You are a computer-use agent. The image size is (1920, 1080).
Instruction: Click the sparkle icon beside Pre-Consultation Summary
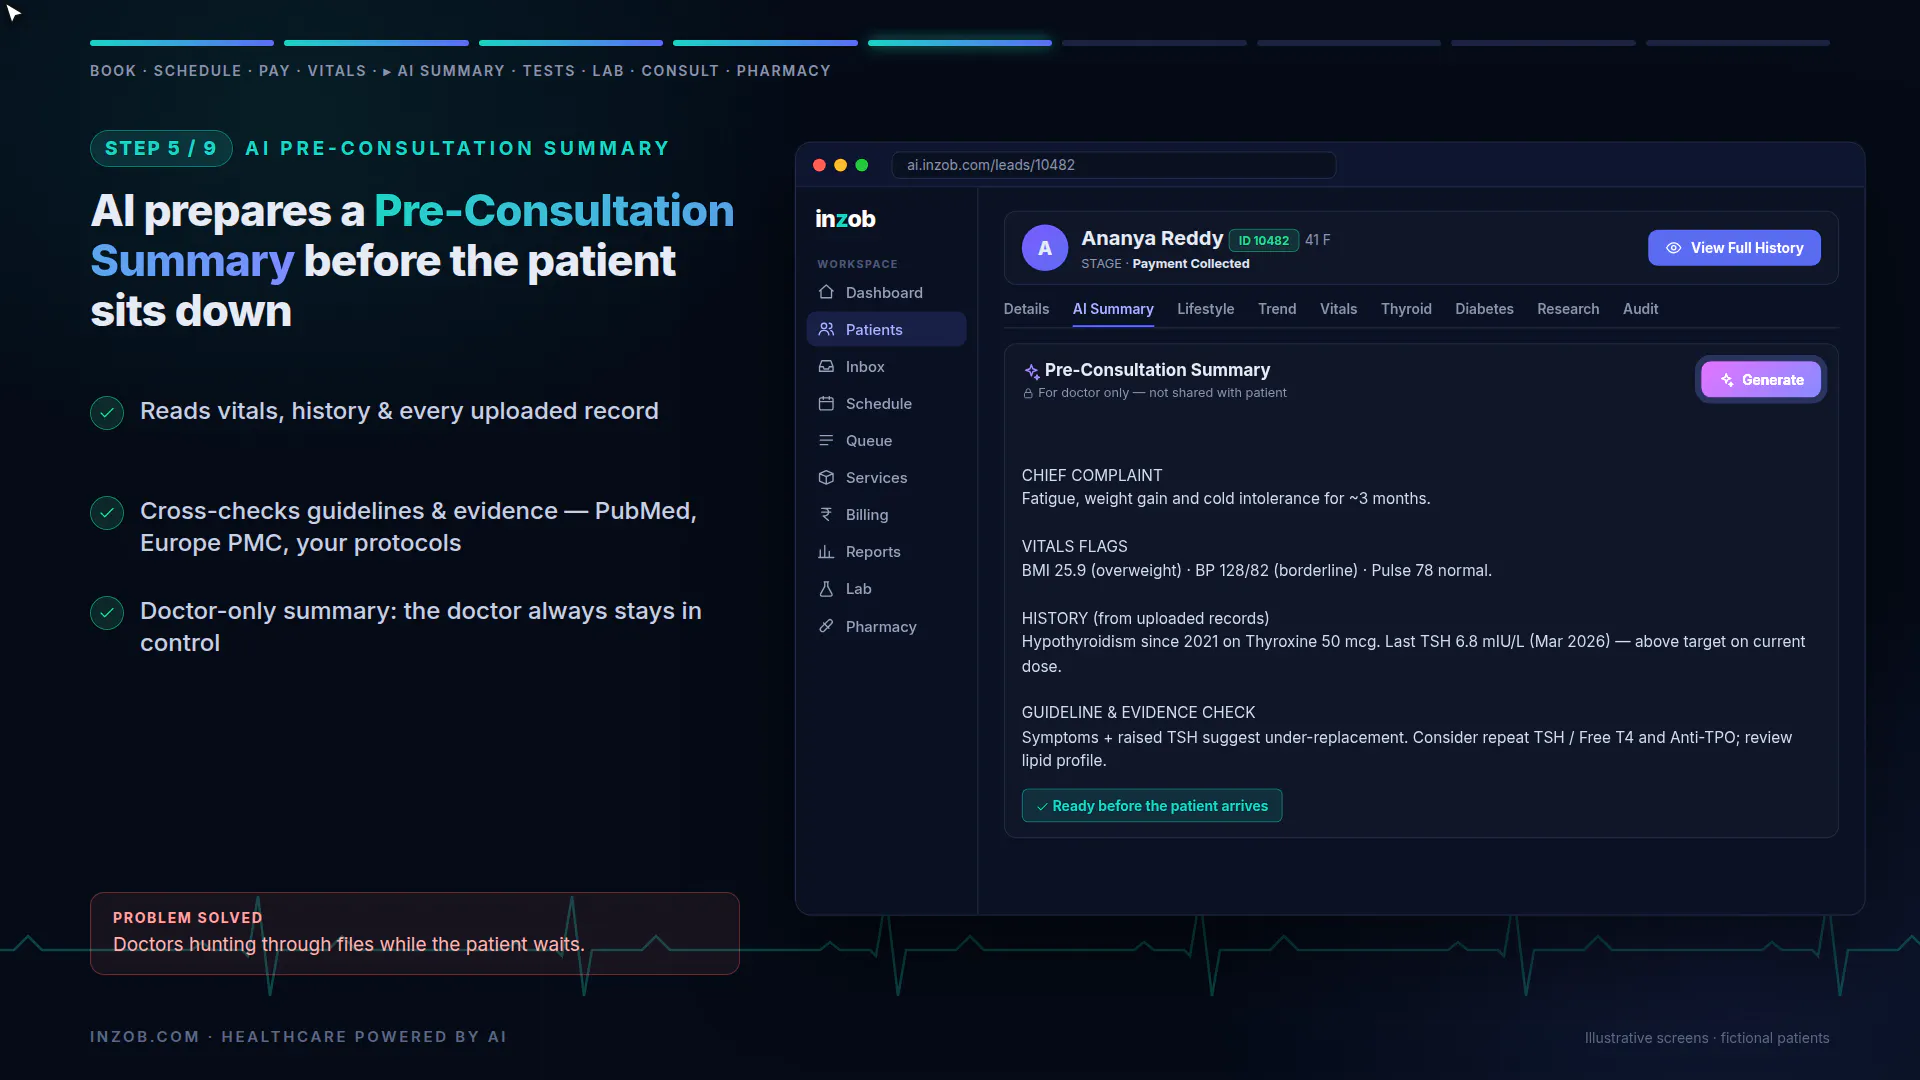click(1032, 371)
